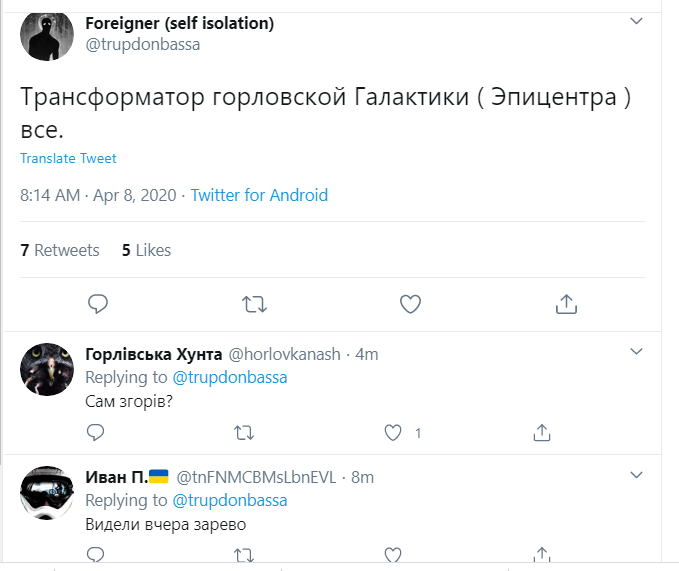Click the 8:14 AM · Apr 8, 2020 timestamp
The height and width of the screenshot is (571, 679).
pyautogui.click(x=96, y=195)
